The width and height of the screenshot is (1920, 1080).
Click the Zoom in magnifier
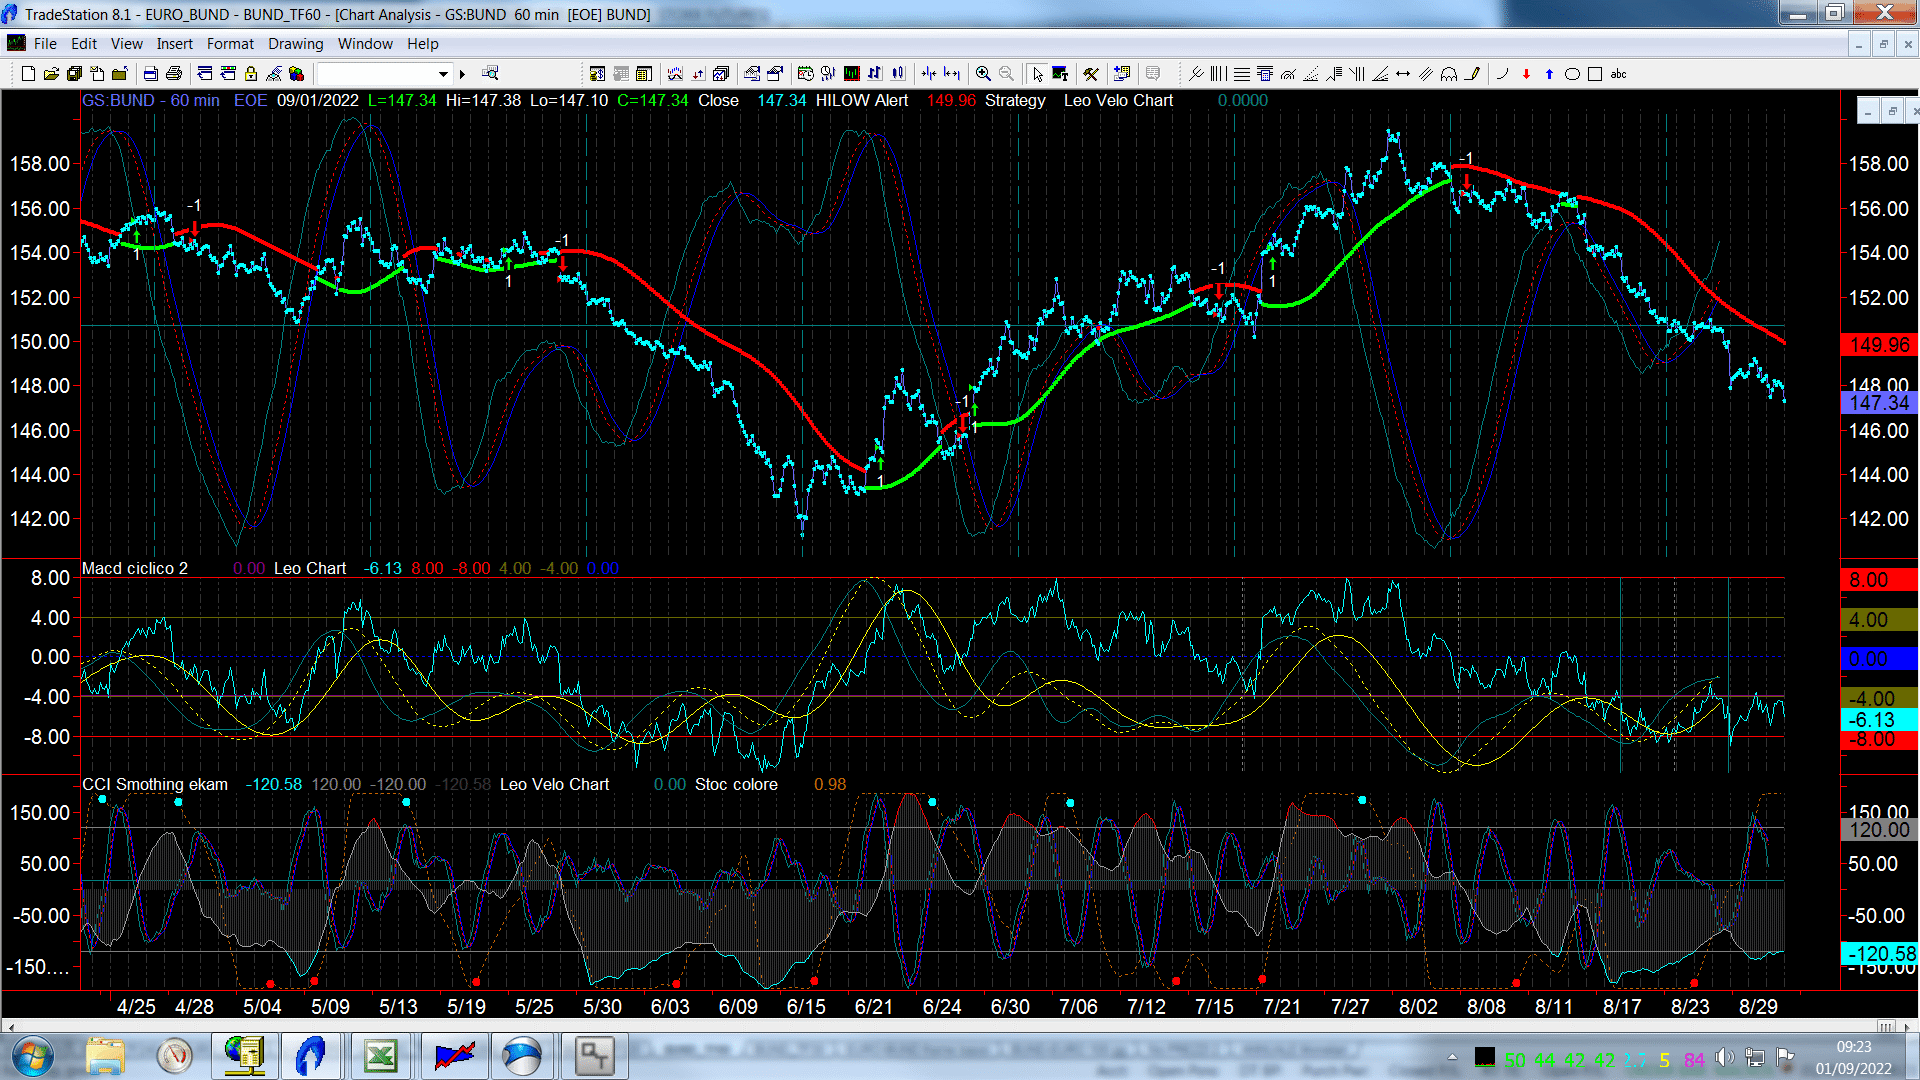983,74
